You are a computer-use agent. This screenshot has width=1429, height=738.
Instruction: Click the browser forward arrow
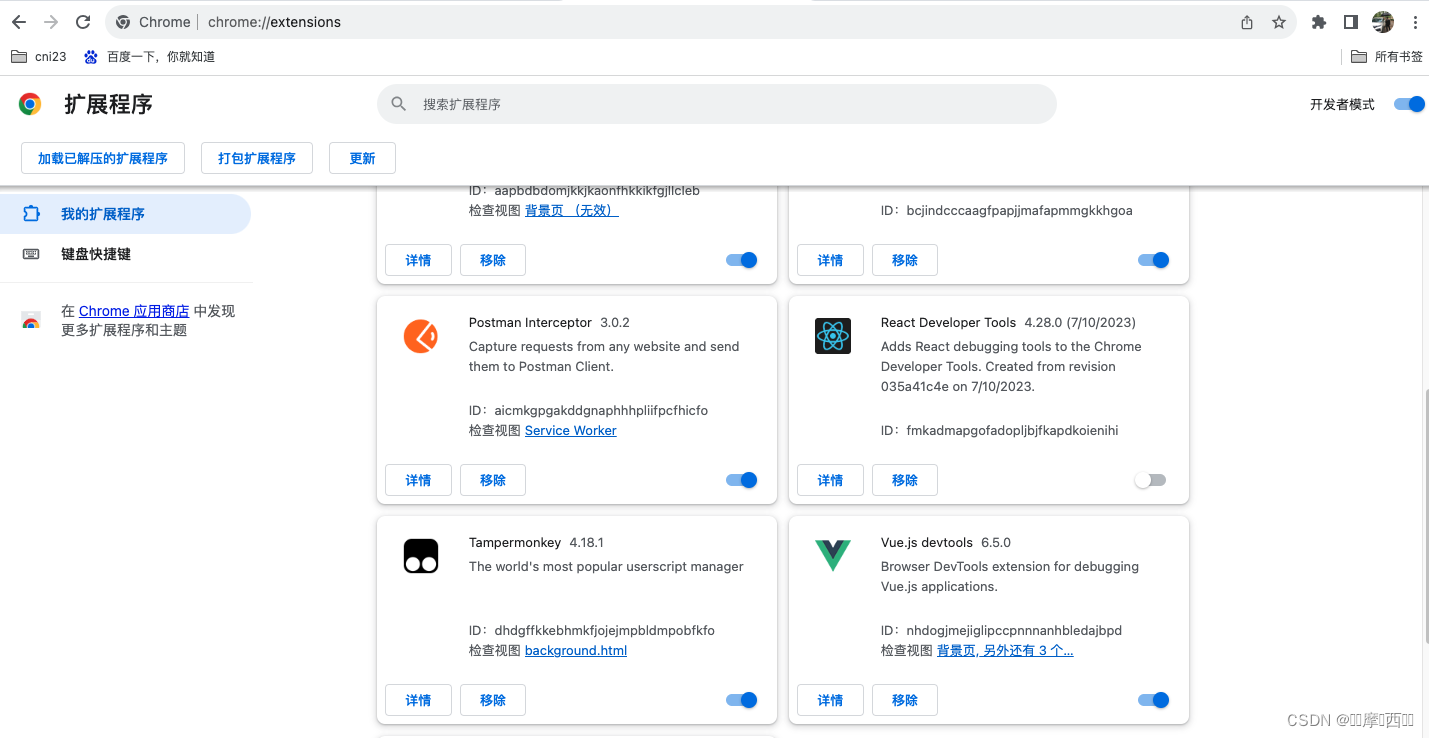tap(51, 22)
